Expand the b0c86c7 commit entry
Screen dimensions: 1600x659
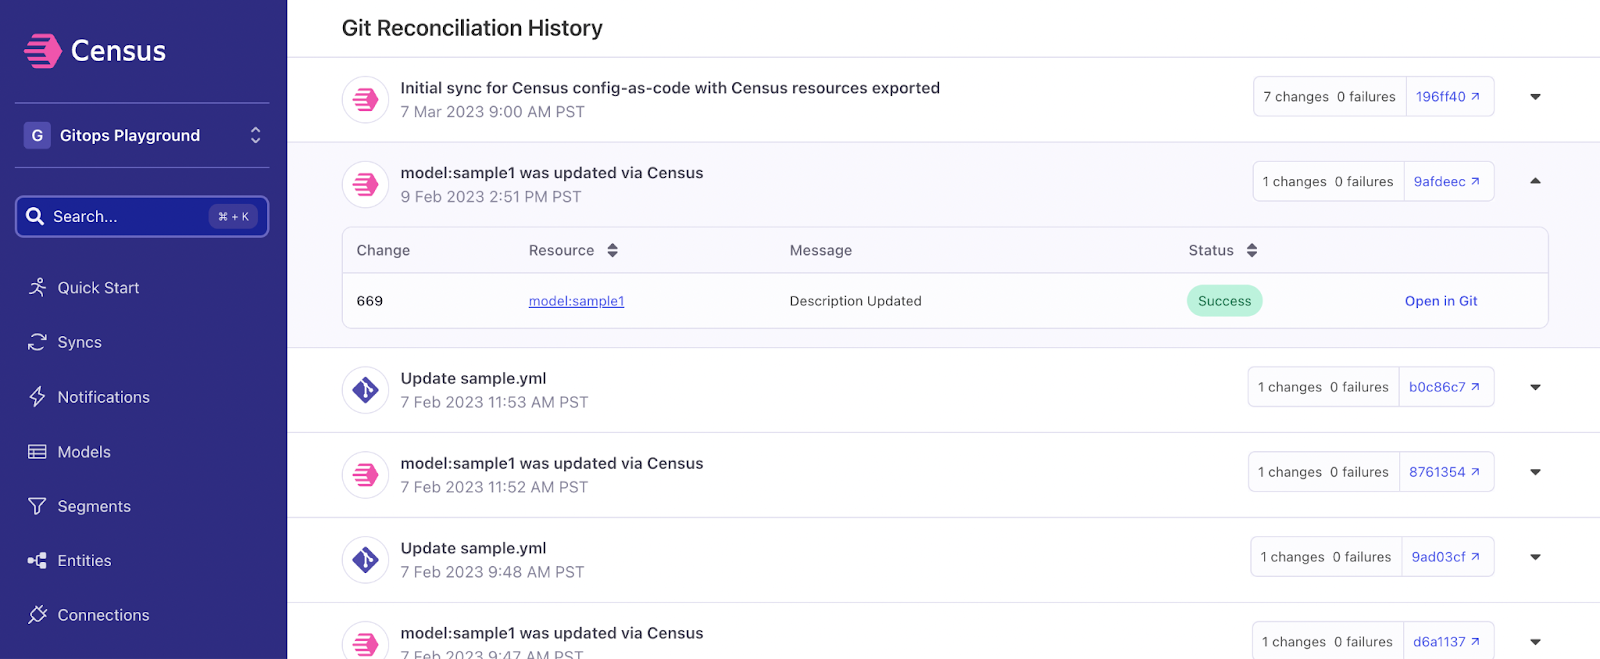point(1535,387)
